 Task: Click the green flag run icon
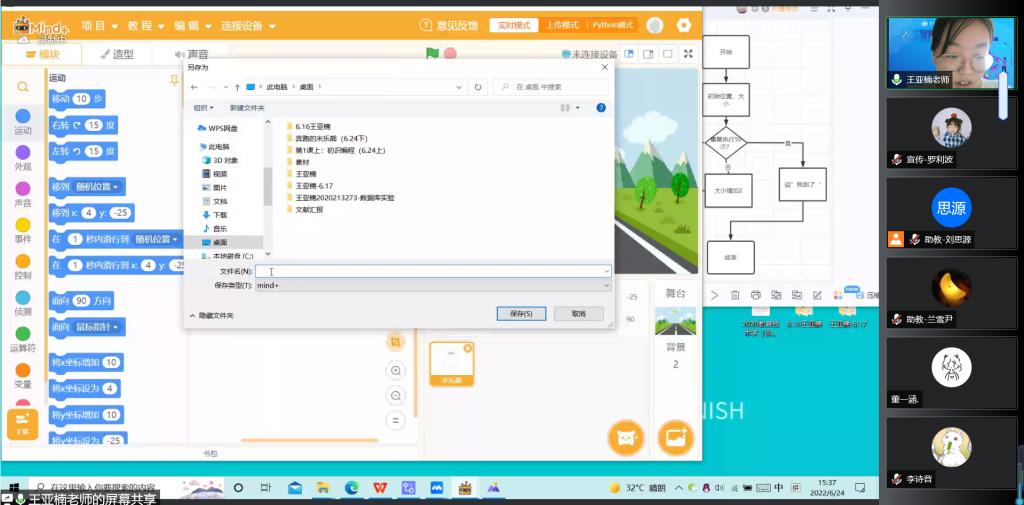click(432, 54)
